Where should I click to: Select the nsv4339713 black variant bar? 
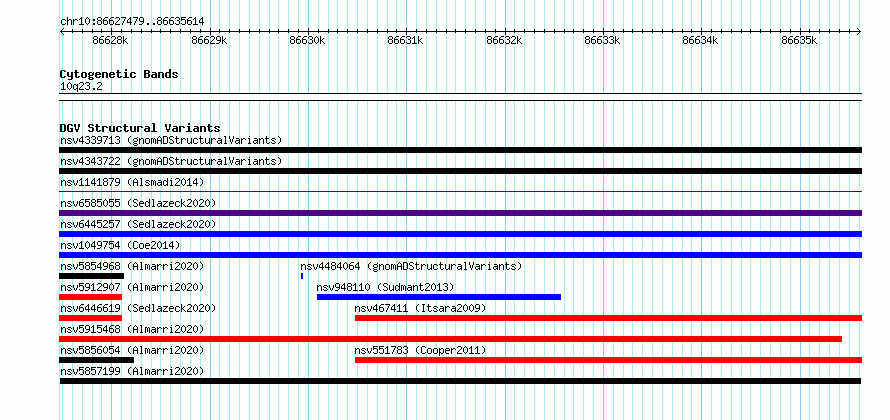coord(460,150)
